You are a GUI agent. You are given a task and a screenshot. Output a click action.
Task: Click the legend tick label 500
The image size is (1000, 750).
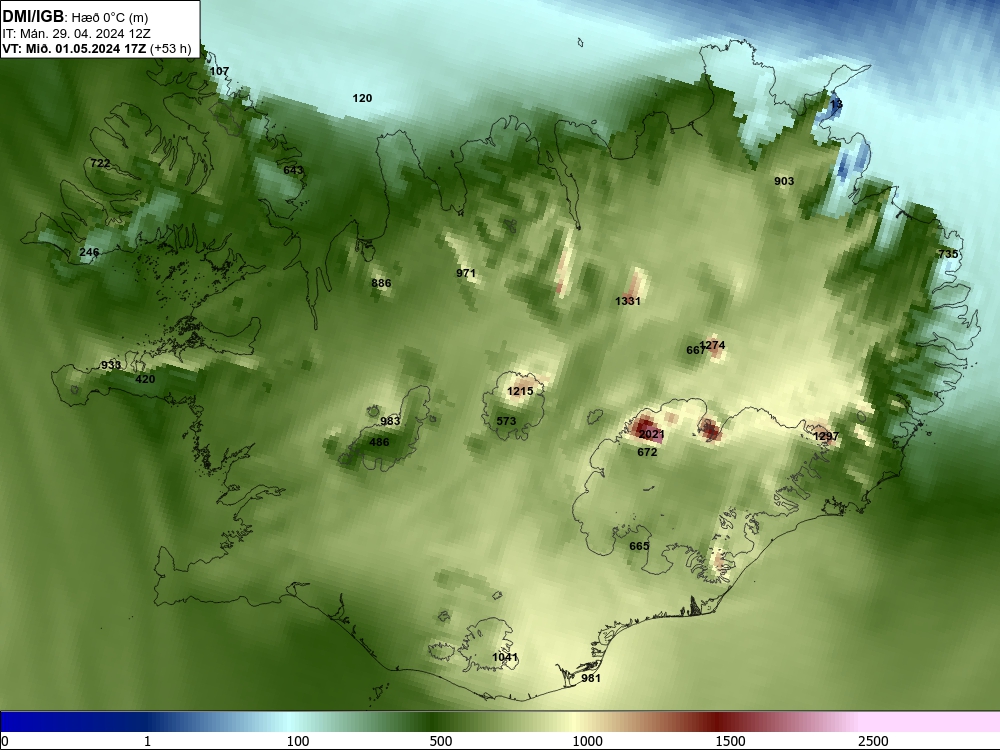pyautogui.click(x=441, y=741)
